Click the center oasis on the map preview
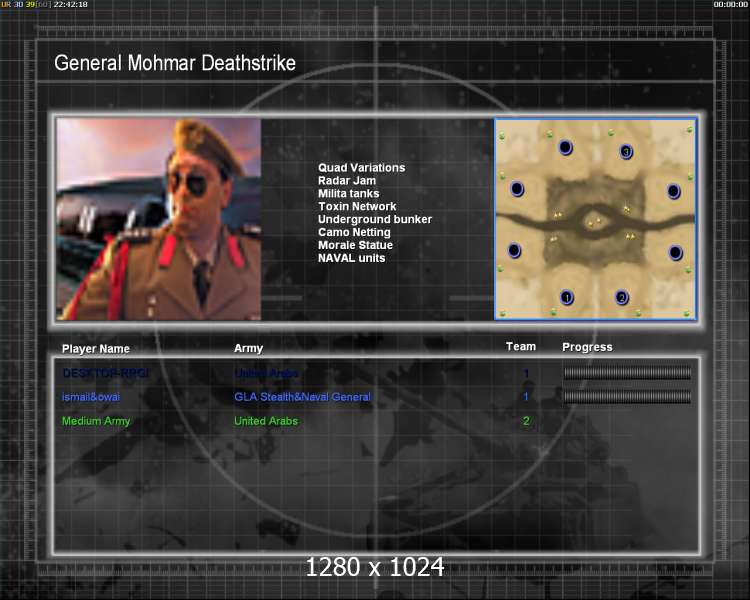Screen dimensions: 750x600 point(595,222)
